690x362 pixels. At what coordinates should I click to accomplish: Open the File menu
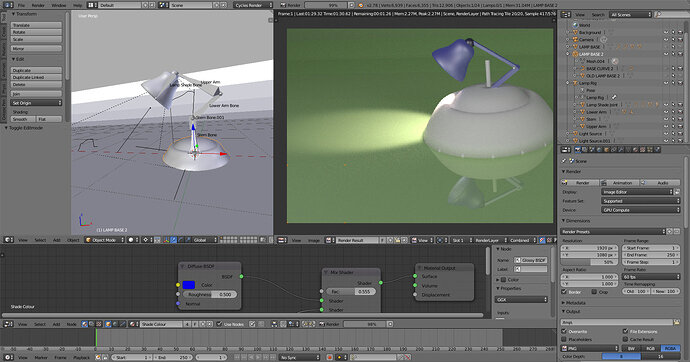[21, 5]
